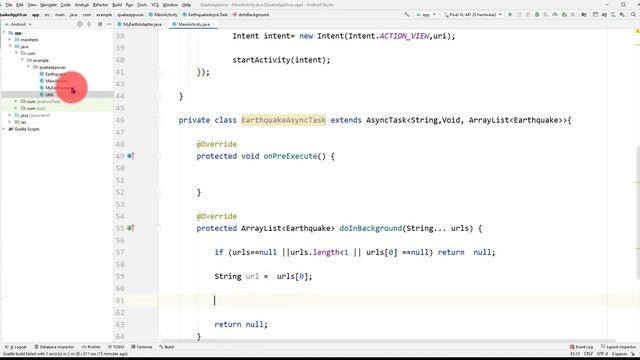This screenshot has width=640, height=360.
Task: Open the app run configuration dropdown
Action: pyautogui.click(x=426, y=15)
